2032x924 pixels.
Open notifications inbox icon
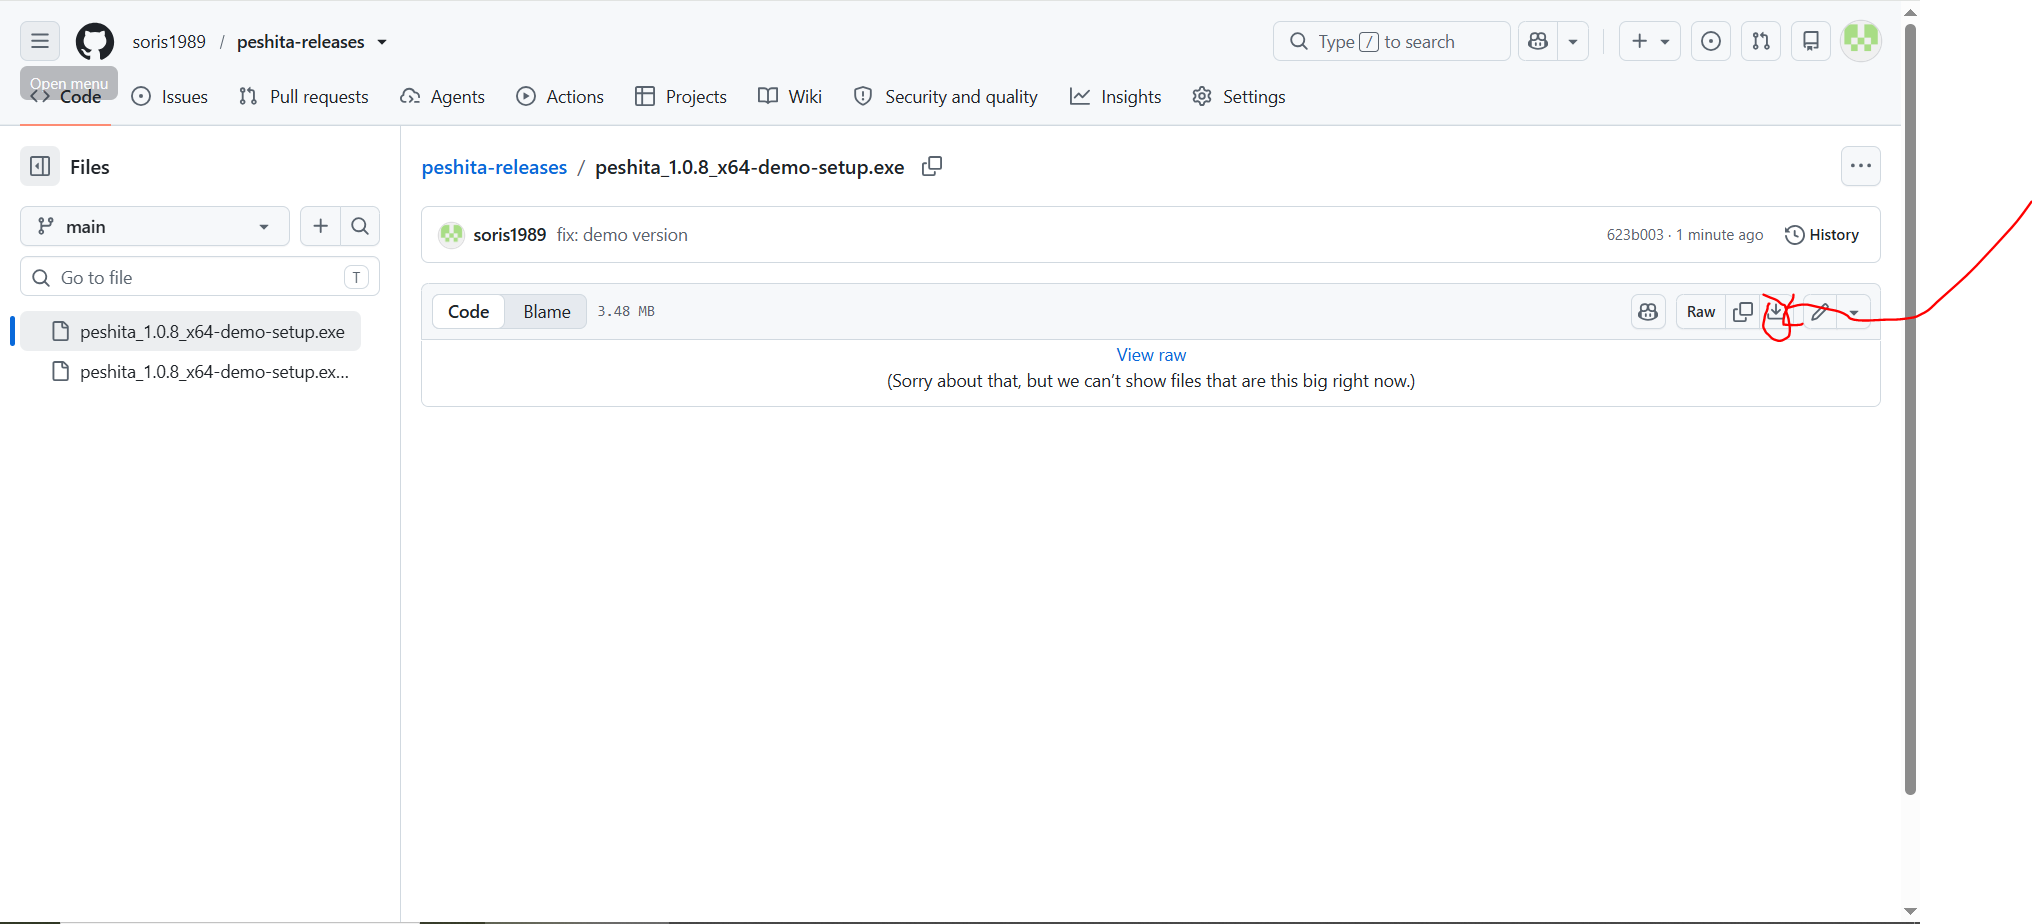coord(1810,41)
